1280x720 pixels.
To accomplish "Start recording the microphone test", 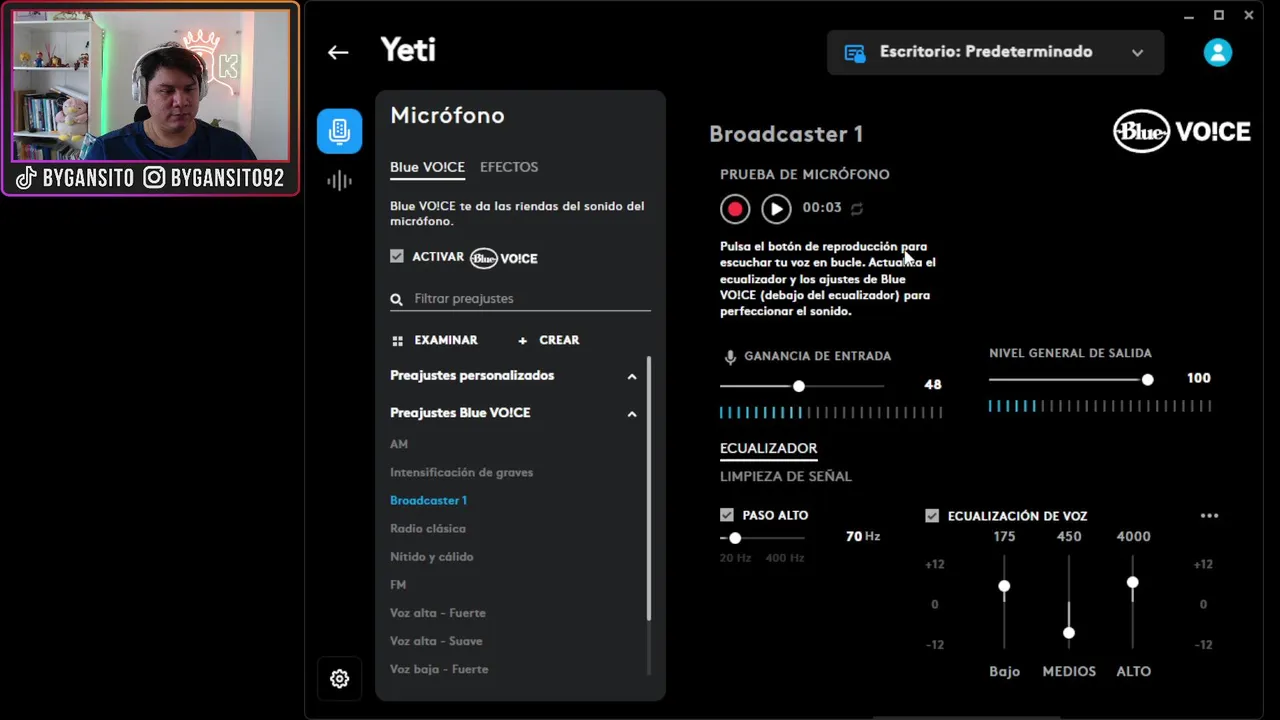I will click(735, 209).
